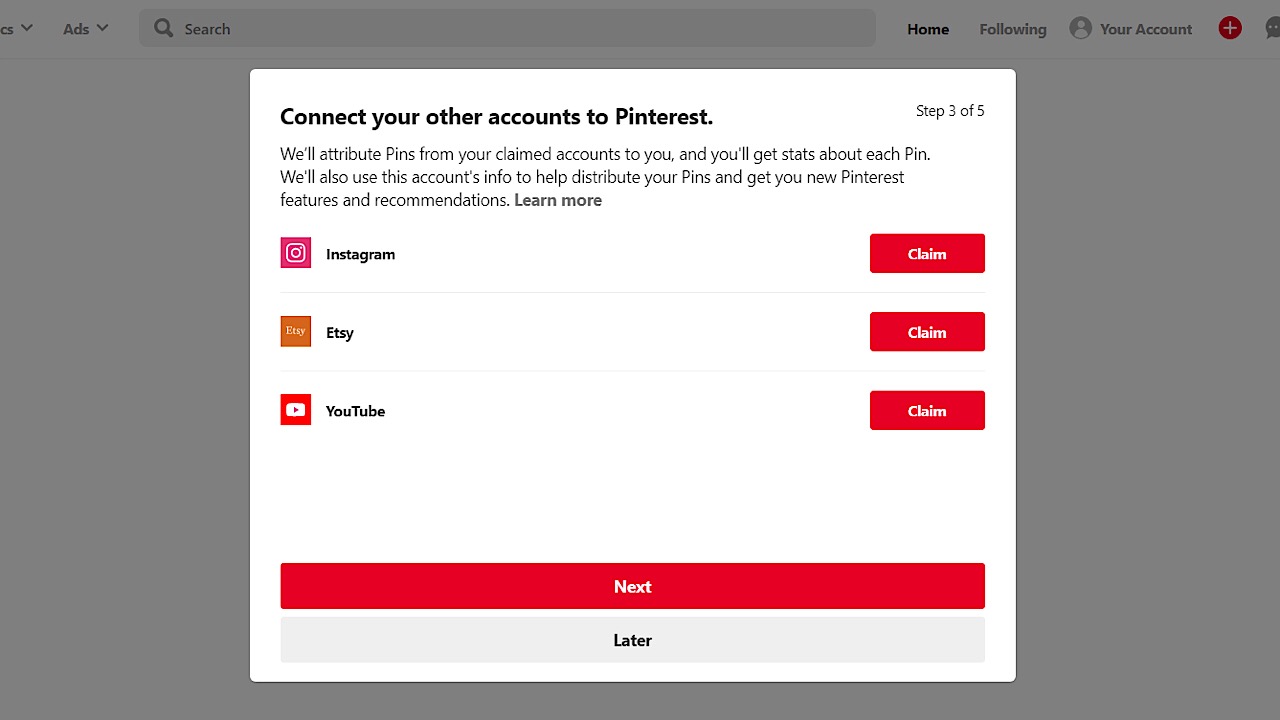Open the messages speech bubble icon
This screenshot has height=720, width=1280.
coord(1273,28)
